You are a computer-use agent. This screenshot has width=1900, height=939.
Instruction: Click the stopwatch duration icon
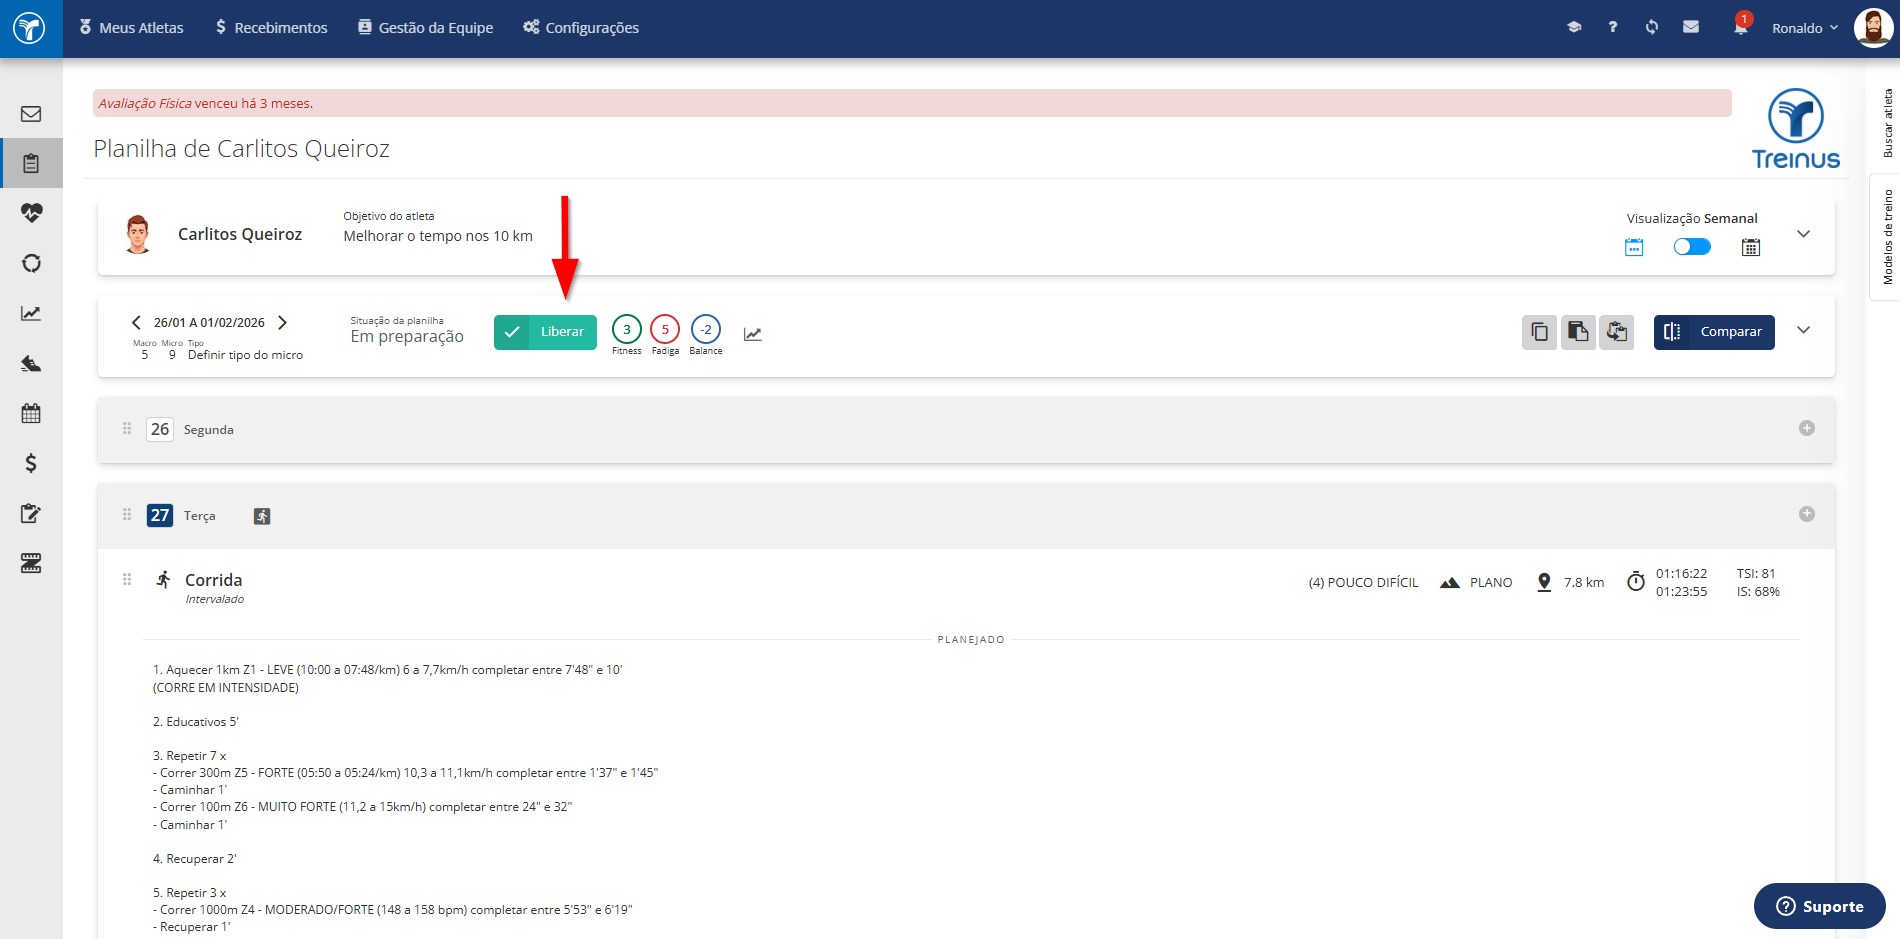(x=1636, y=581)
